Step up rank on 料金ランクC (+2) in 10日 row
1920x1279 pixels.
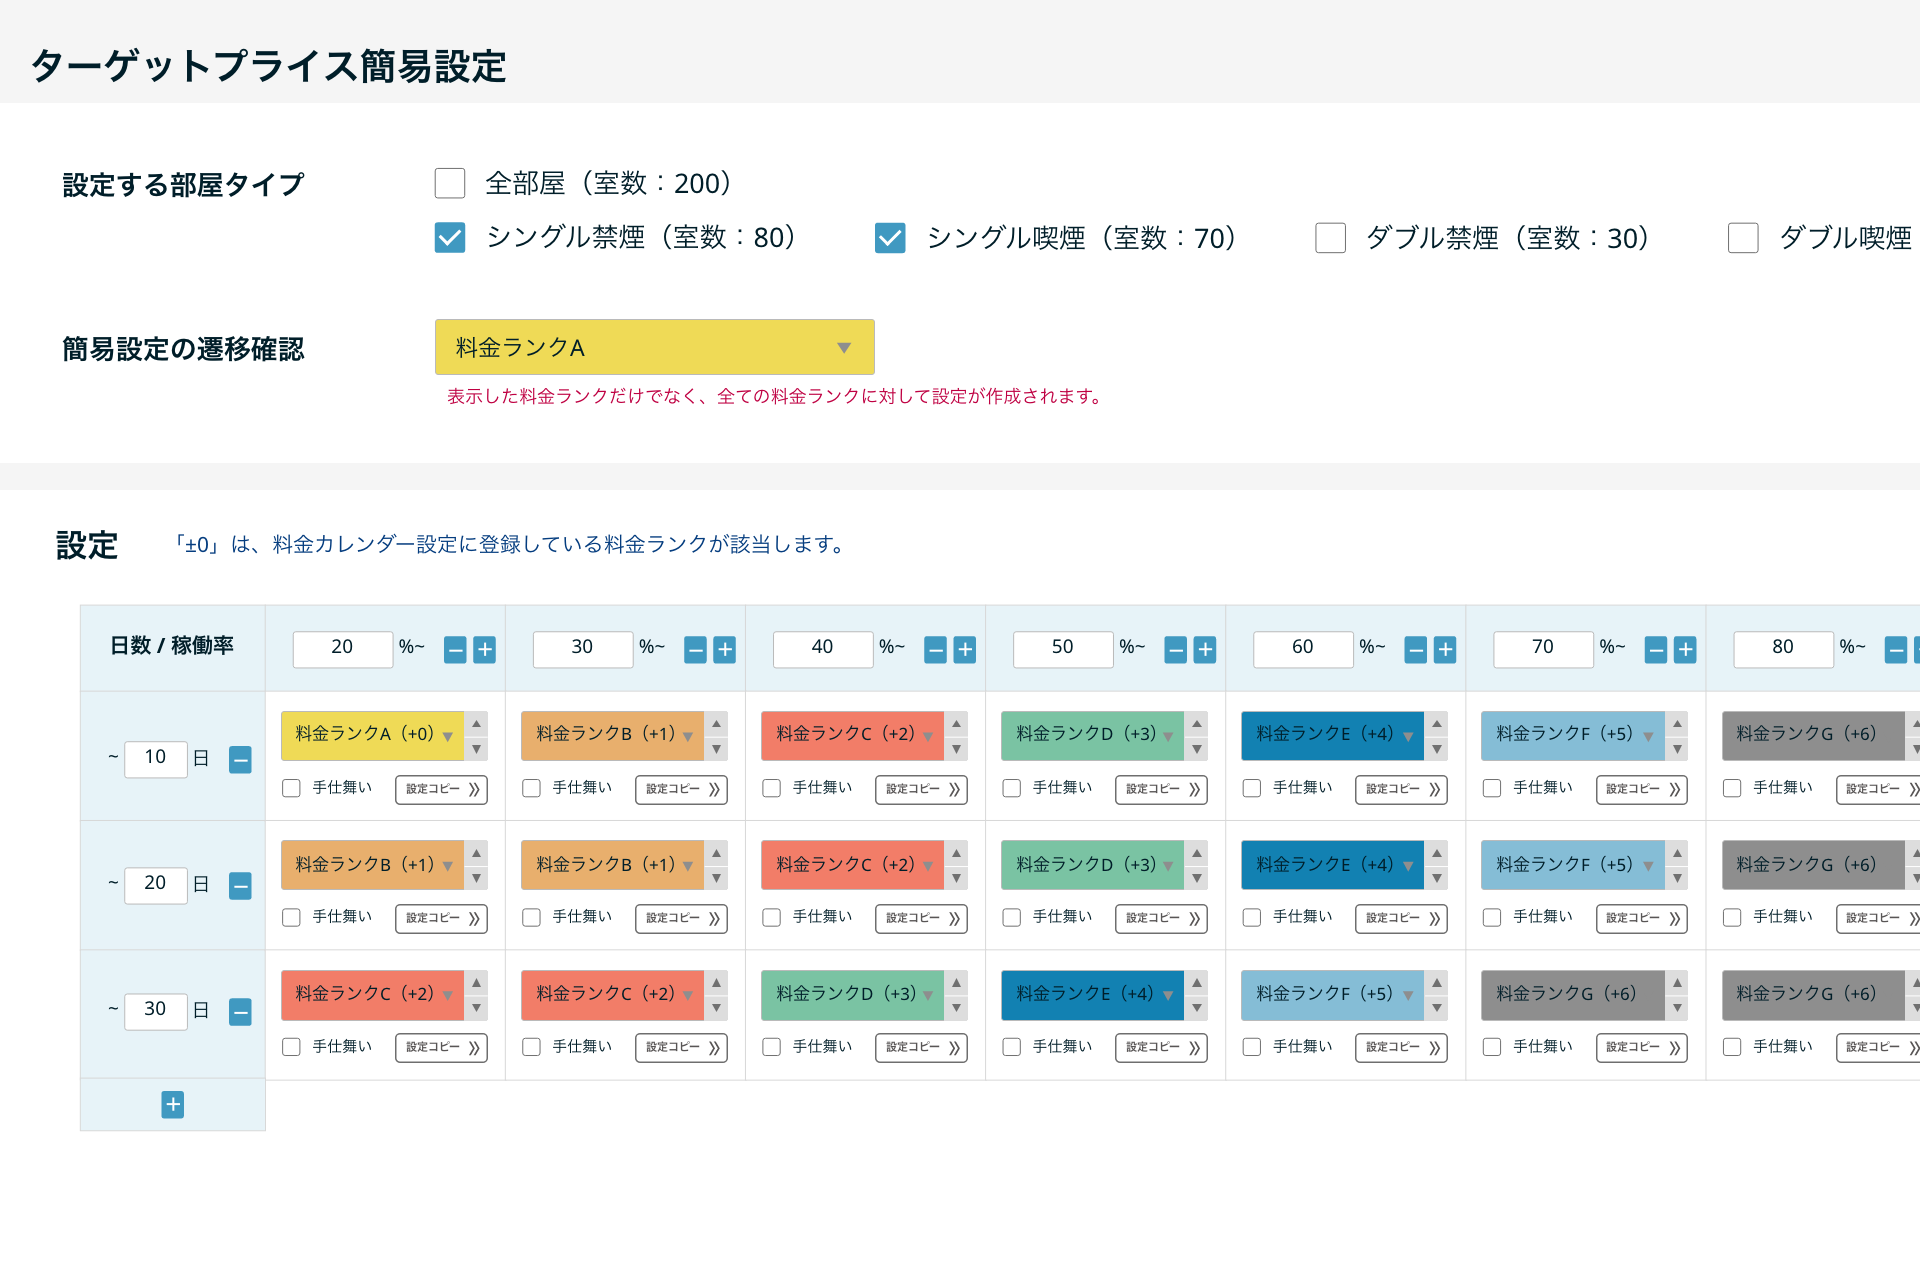pos(957,723)
